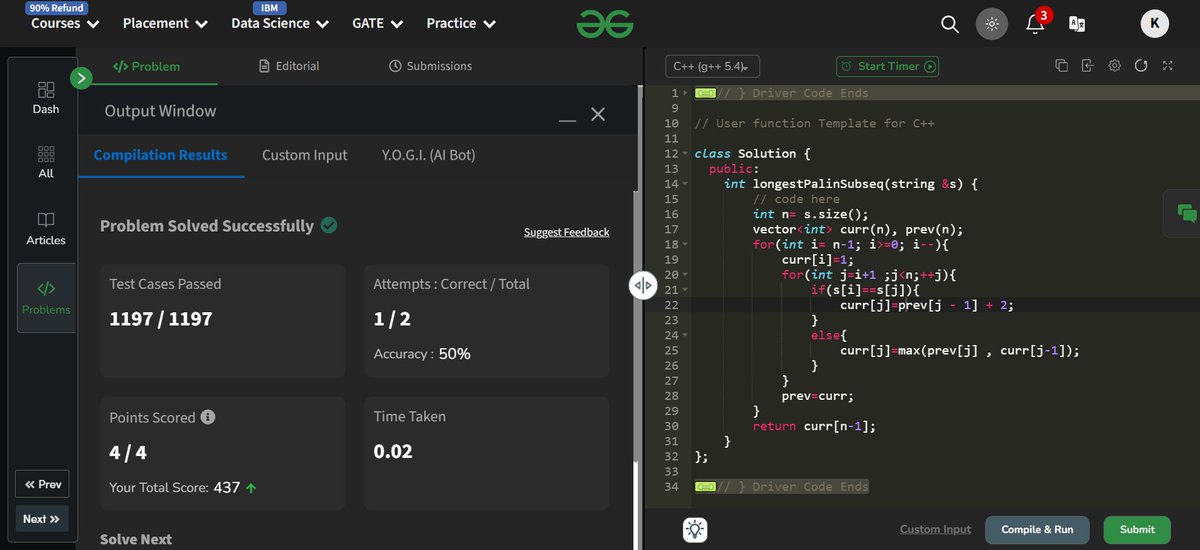This screenshot has height=550, width=1200.
Task: Click the Submit button
Action: pyautogui.click(x=1137, y=530)
